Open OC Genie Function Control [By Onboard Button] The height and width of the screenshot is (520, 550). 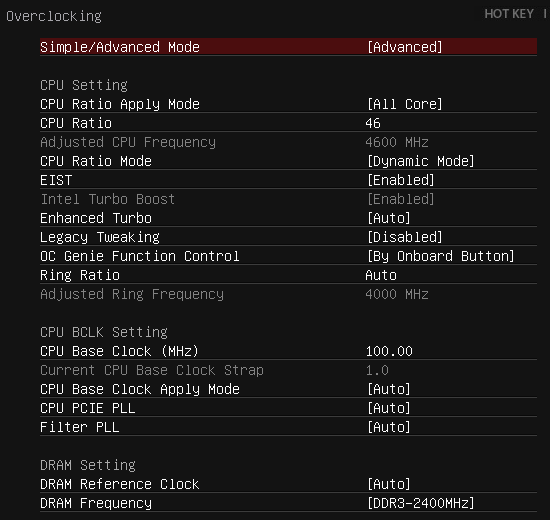pyautogui.click(x=441, y=256)
